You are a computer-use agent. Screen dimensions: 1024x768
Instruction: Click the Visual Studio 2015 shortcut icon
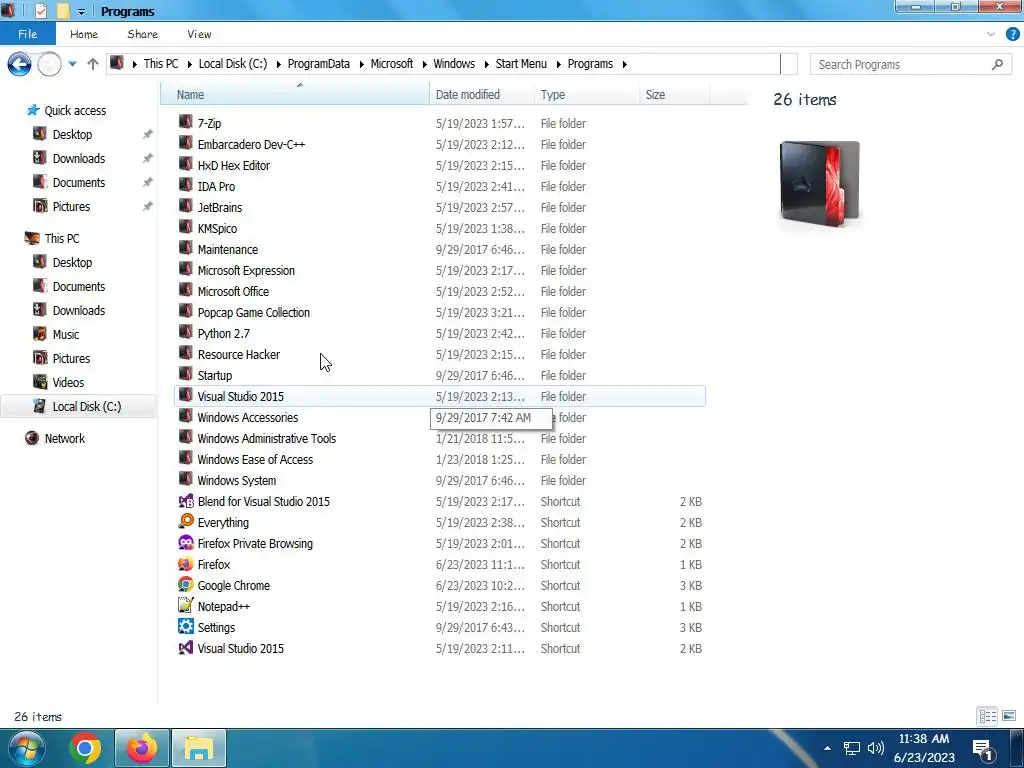pyautogui.click(x=185, y=647)
